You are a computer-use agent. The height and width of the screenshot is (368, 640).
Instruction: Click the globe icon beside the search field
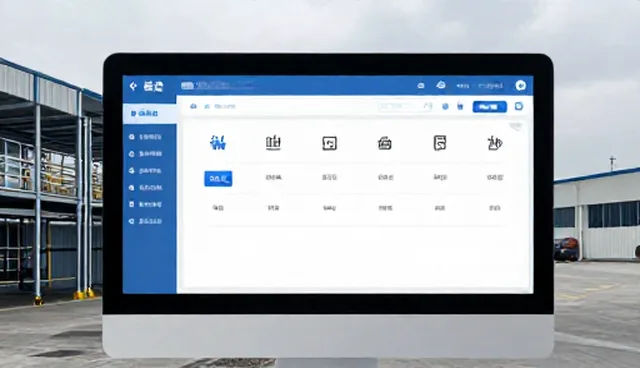[445, 106]
